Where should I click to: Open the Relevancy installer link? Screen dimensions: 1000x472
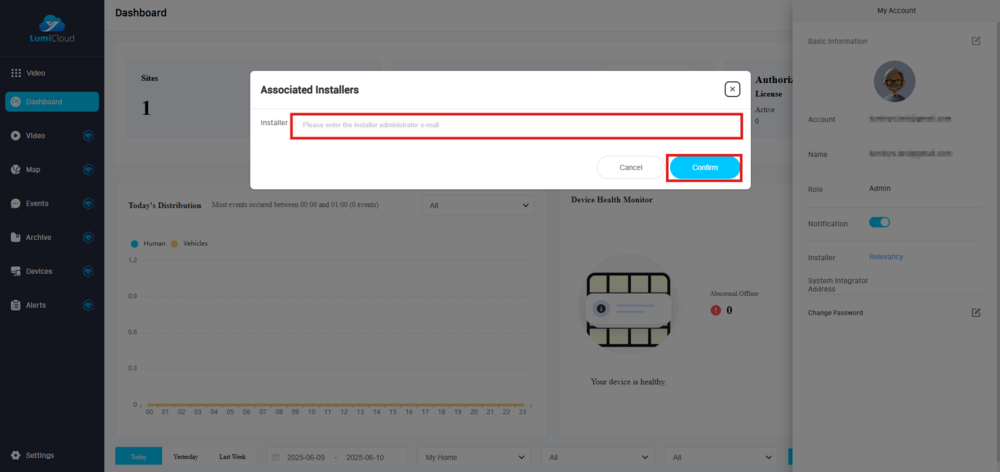pyautogui.click(x=885, y=257)
